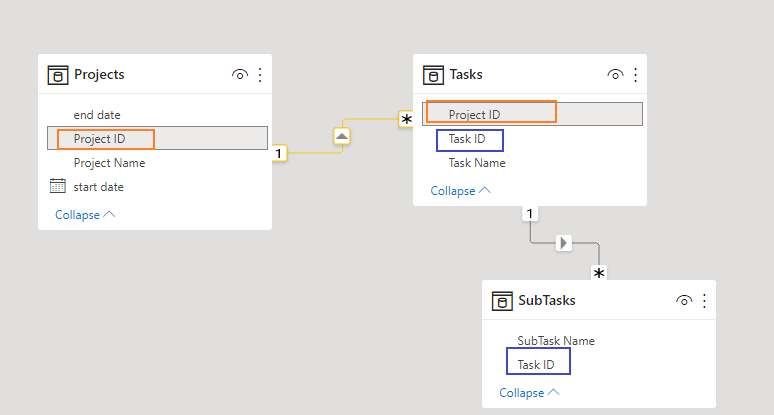Image resolution: width=774 pixels, height=415 pixels.
Task: Click the Projects table title
Action: tap(99, 75)
